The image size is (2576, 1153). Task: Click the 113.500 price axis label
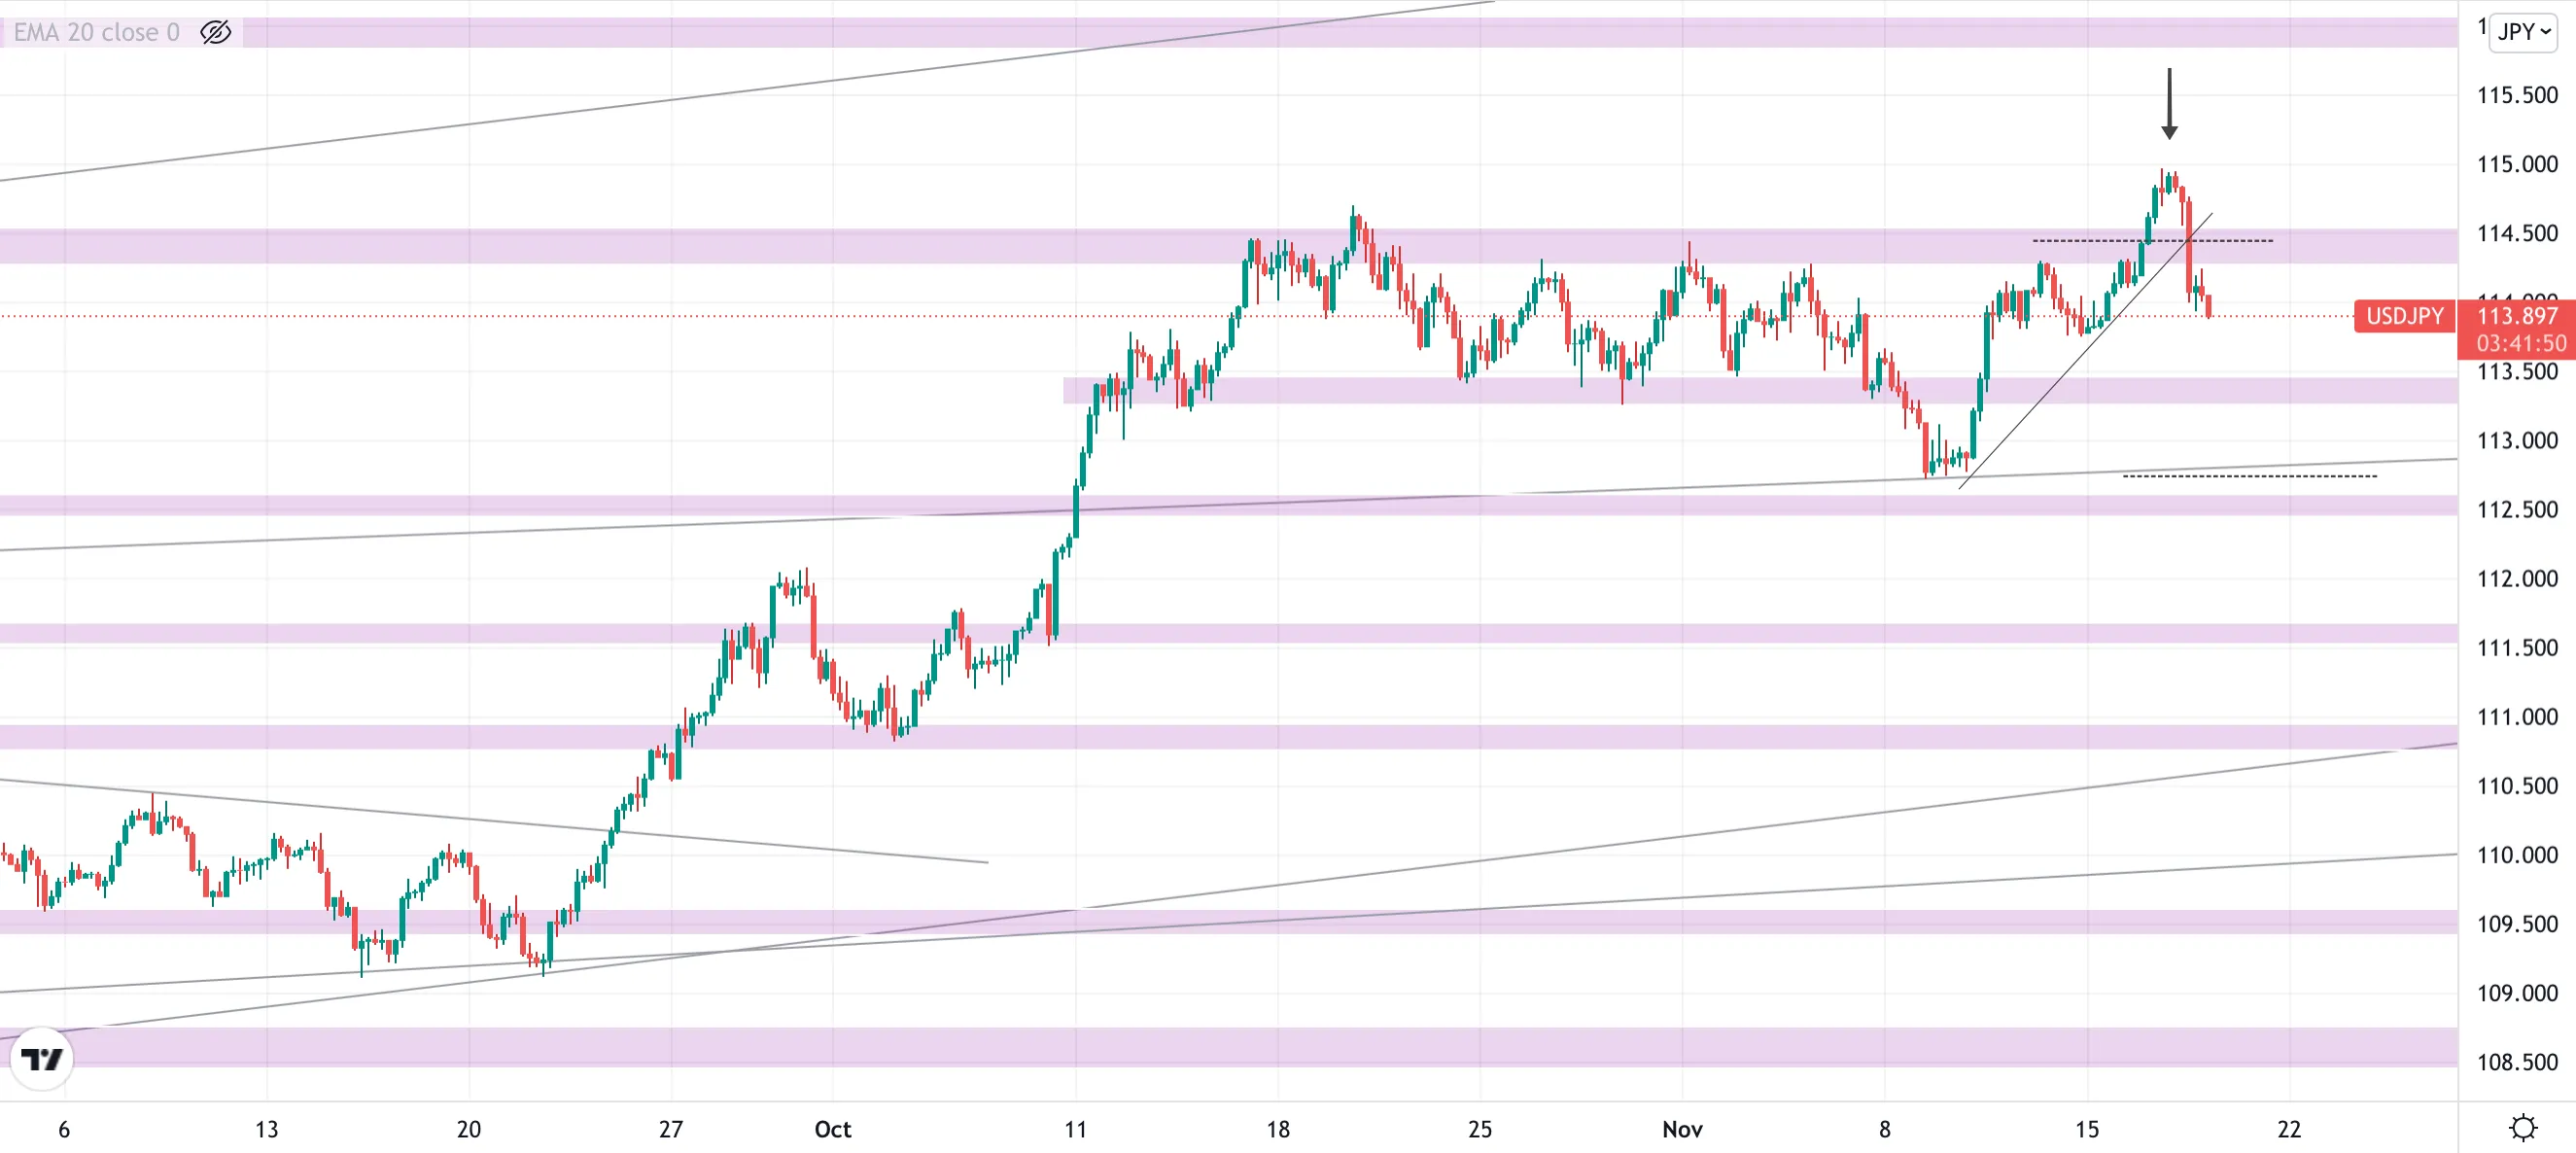pyautogui.click(x=2517, y=372)
